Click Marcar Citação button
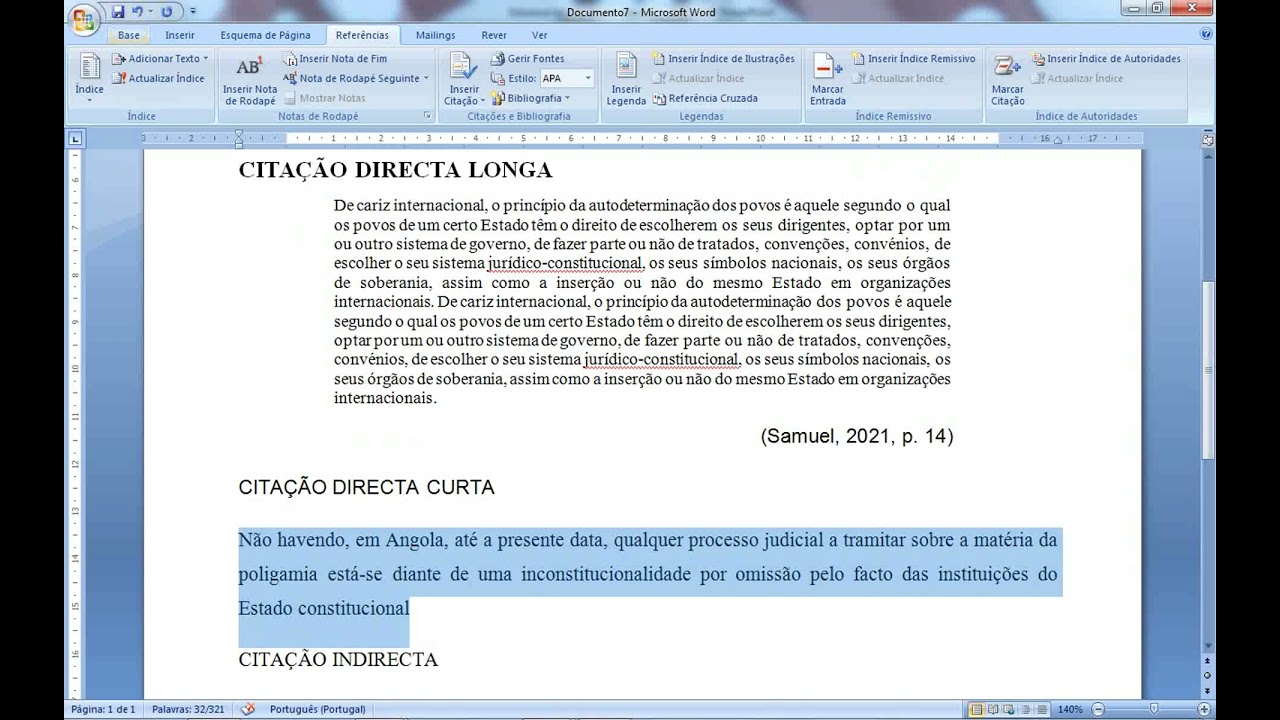 1007,80
